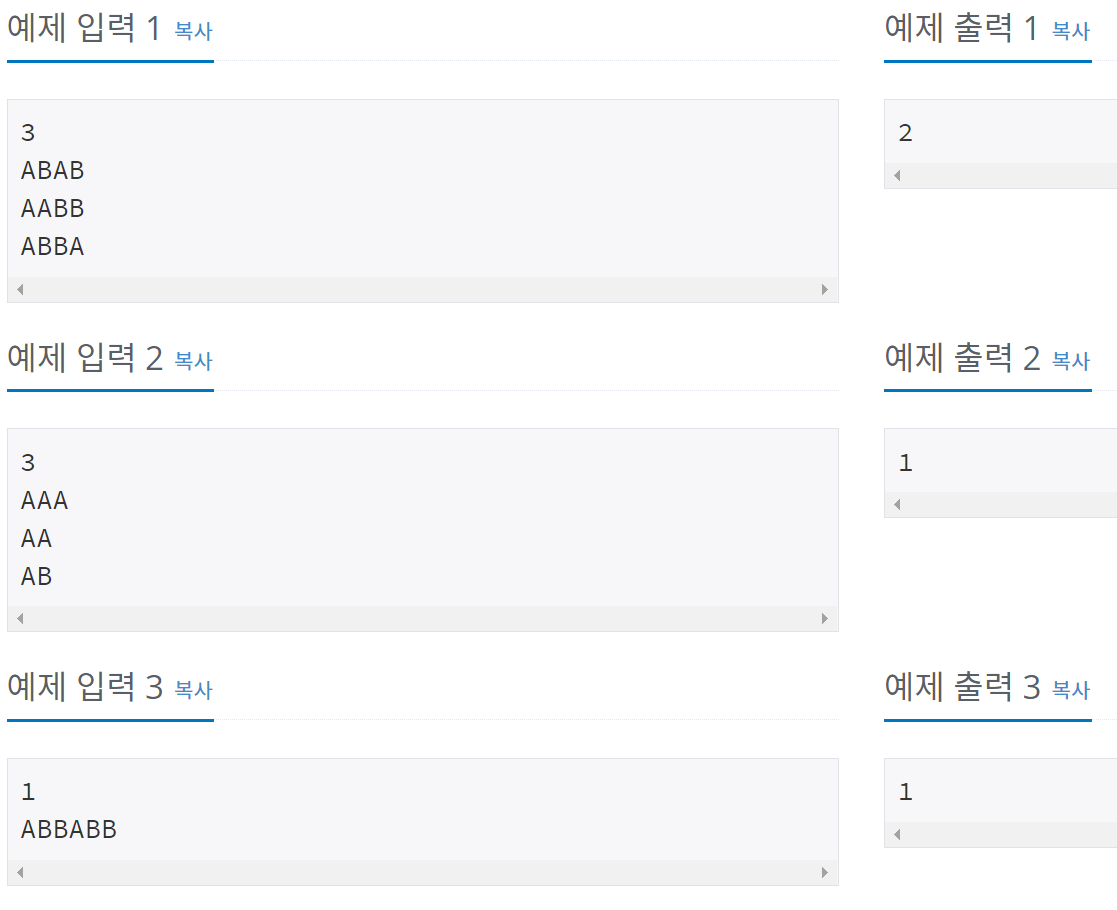Click the right scroll arrow under 예제 입력 3
This screenshot has height=910, width=1117.
point(828,871)
